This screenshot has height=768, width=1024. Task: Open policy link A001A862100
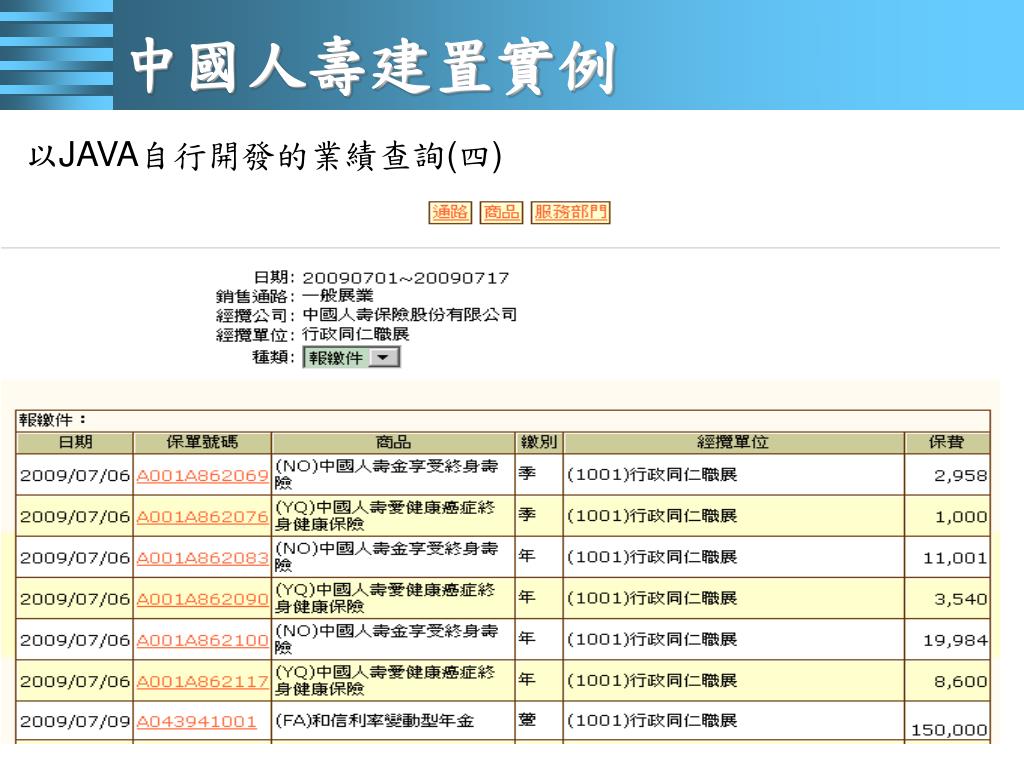click(x=202, y=640)
